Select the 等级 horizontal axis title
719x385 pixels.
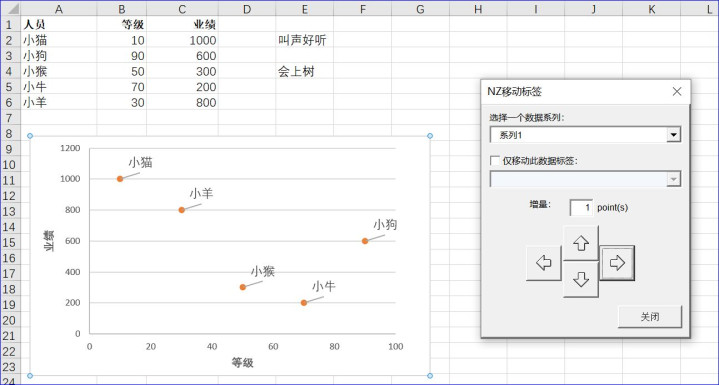pos(243,363)
